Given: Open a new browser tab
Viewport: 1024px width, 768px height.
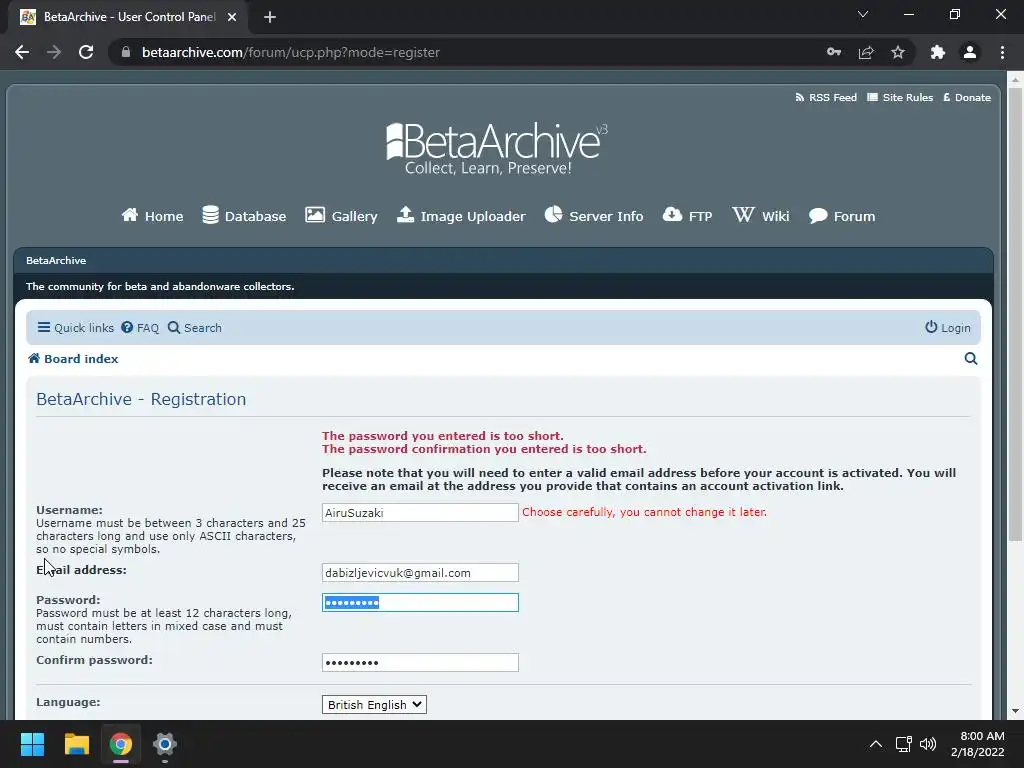Looking at the screenshot, I should [x=270, y=17].
